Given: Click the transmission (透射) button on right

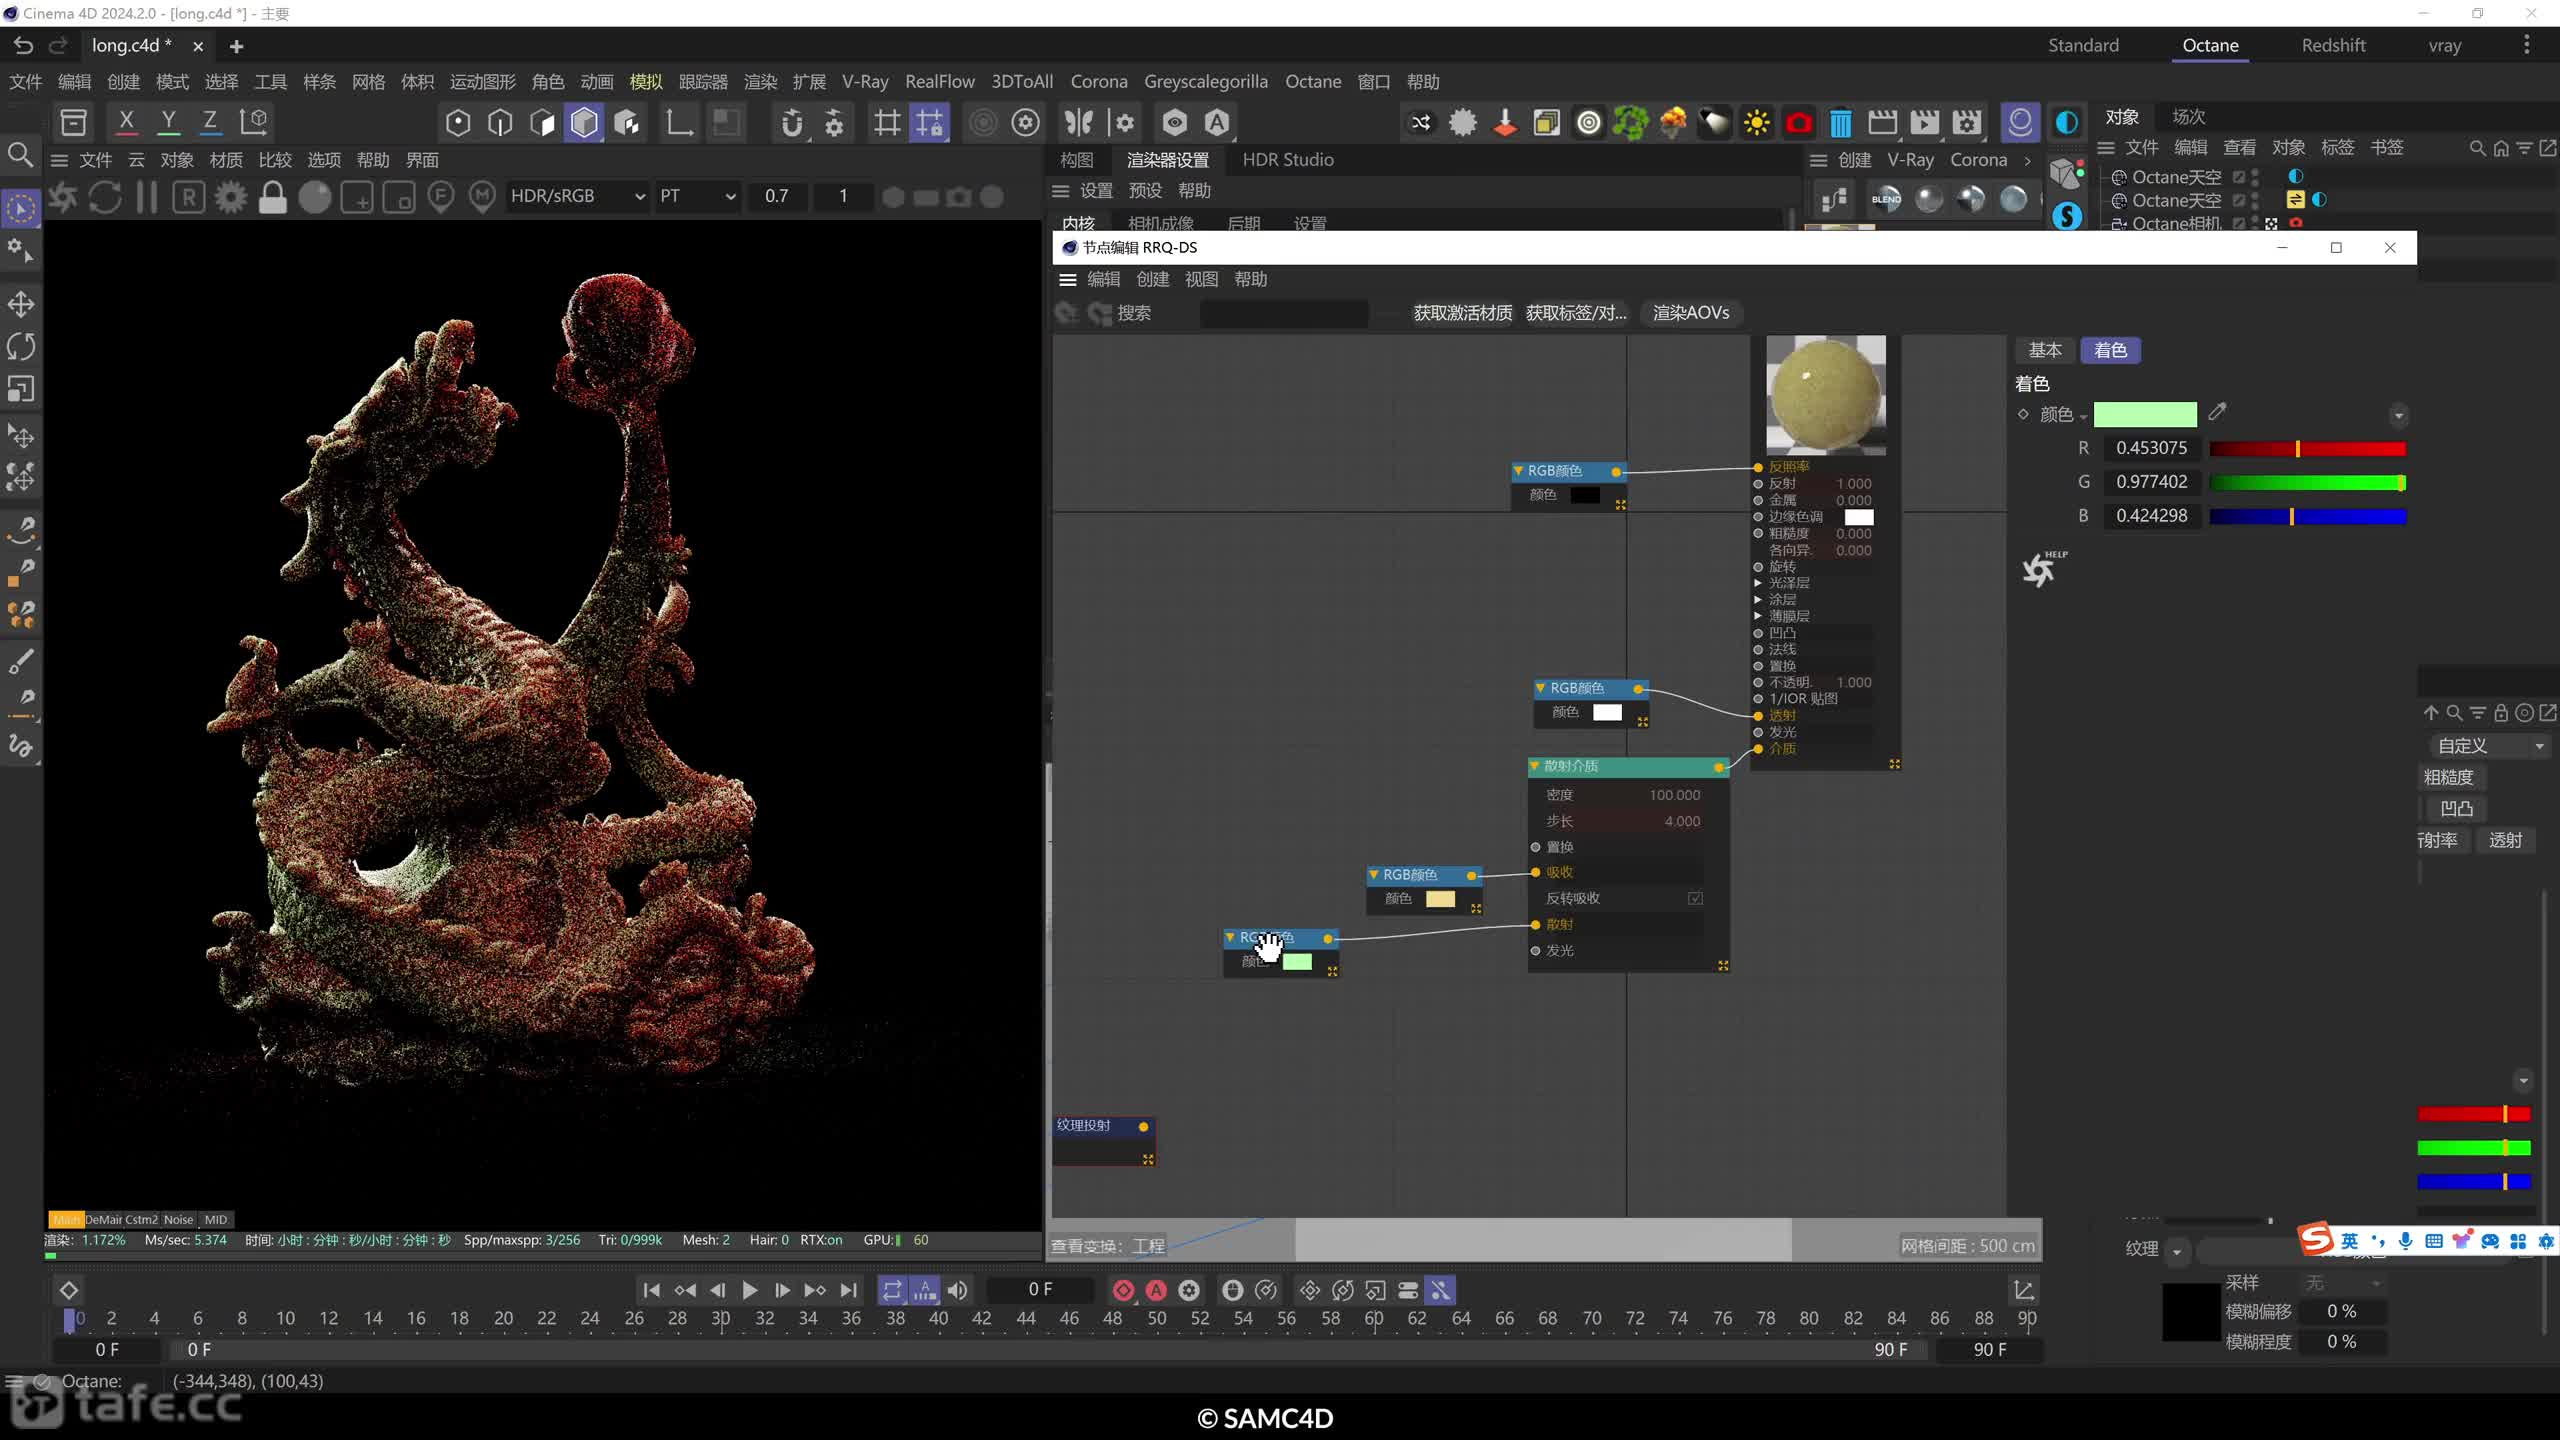Looking at the screenshot, I should [x=2505, y=840].
